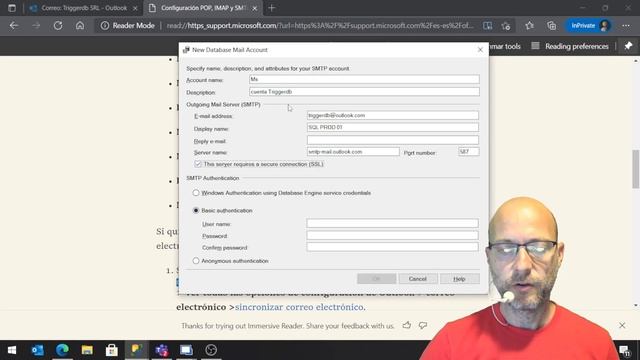
Task: Open tab actions menu icon
Action: (x=12, y=8)
